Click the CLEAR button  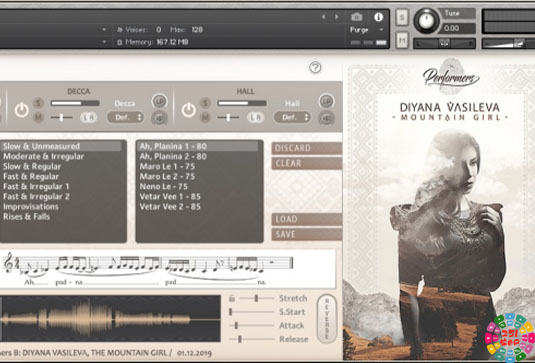(x=307, y=163)
